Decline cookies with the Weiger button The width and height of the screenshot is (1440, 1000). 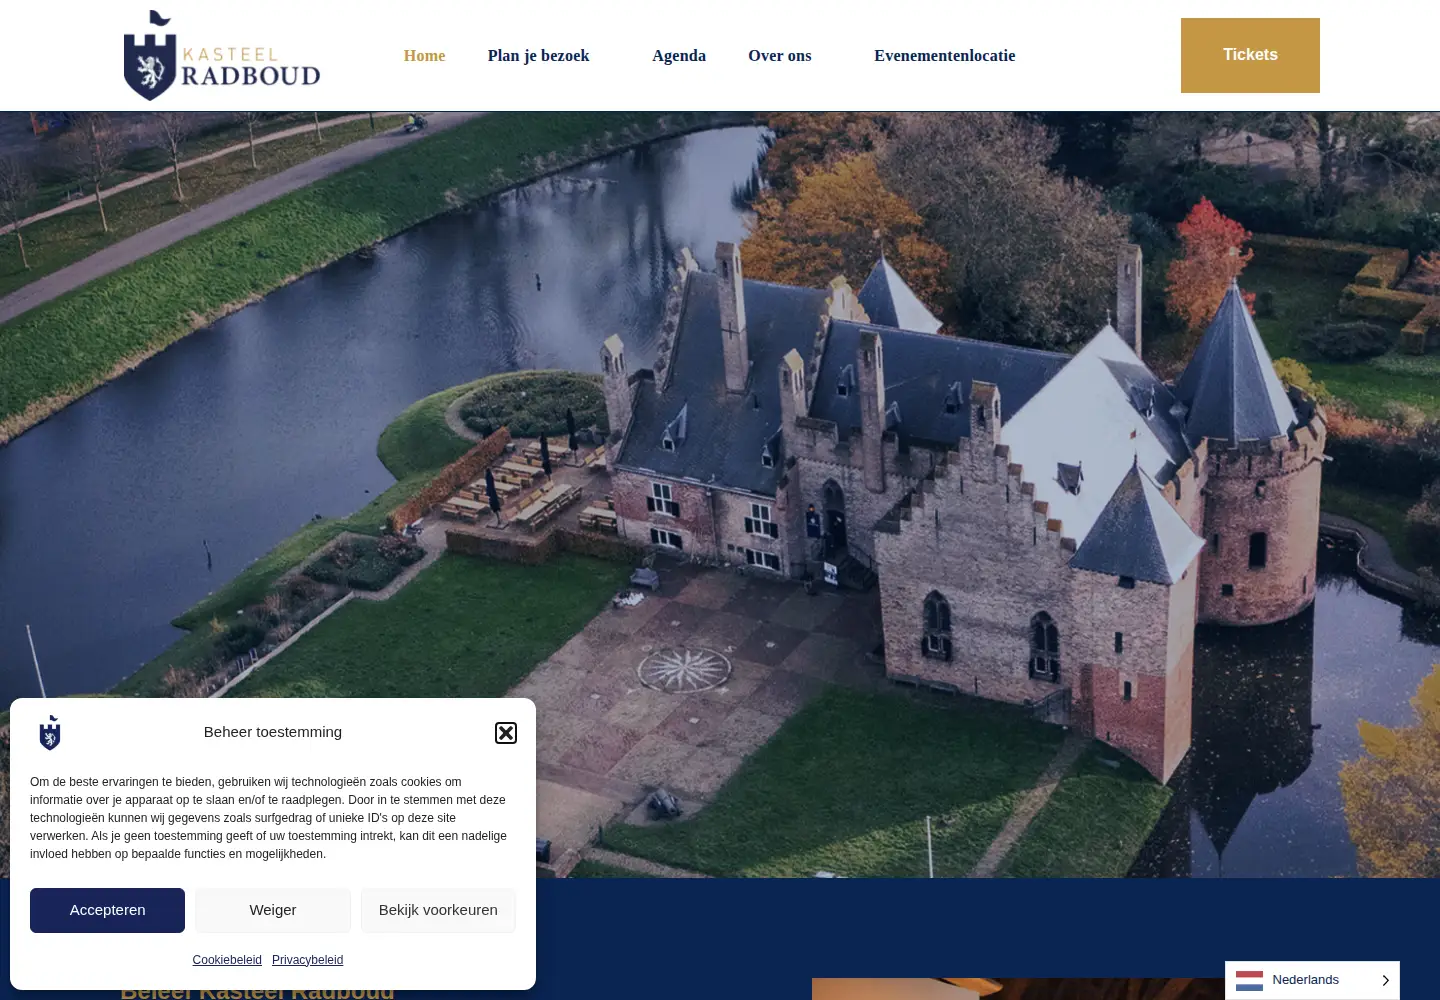coord(273,910)
